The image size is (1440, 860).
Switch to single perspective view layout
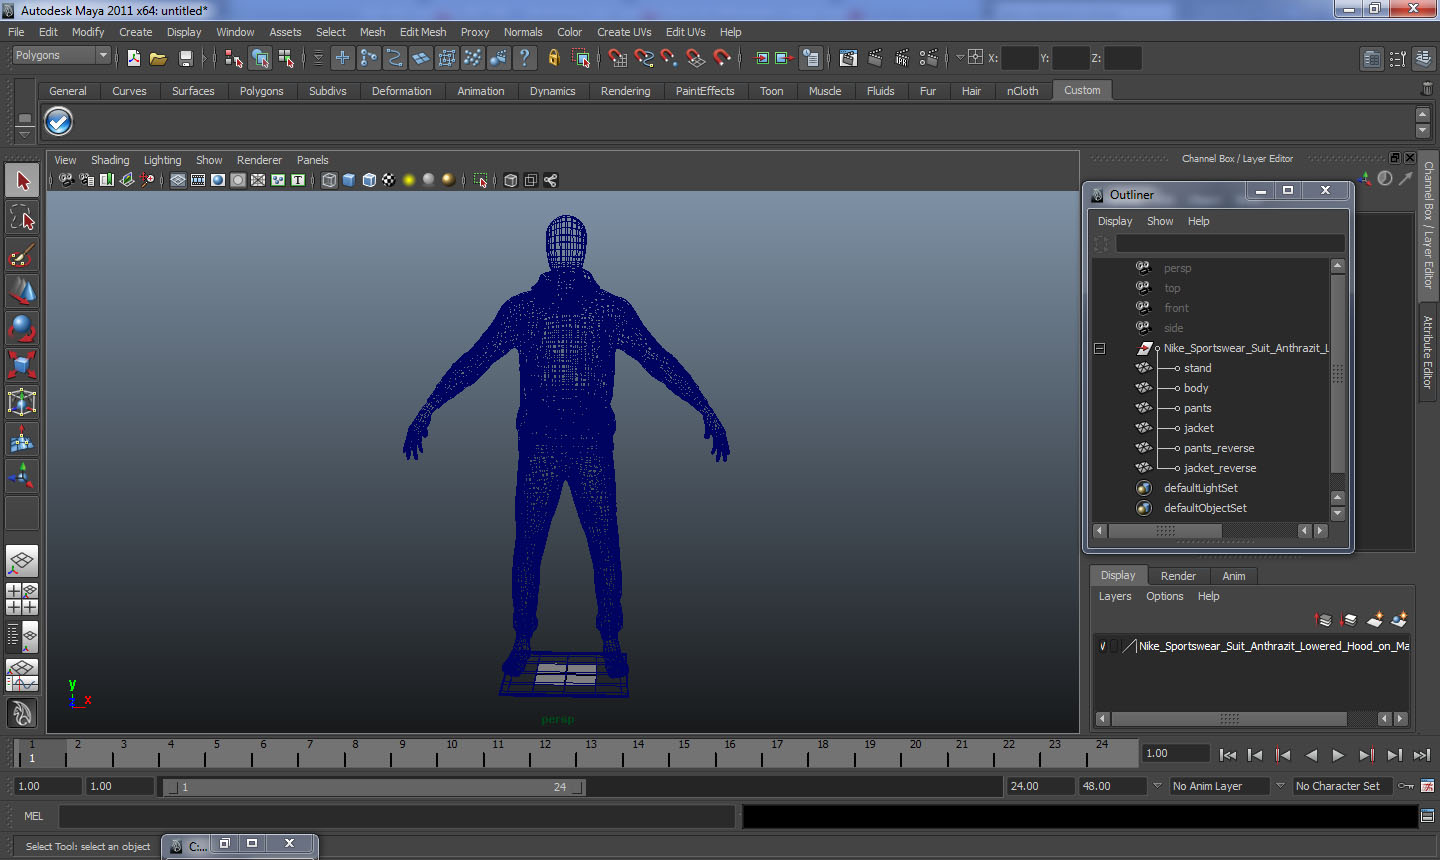pyautogui.click(x=22, y=561)
